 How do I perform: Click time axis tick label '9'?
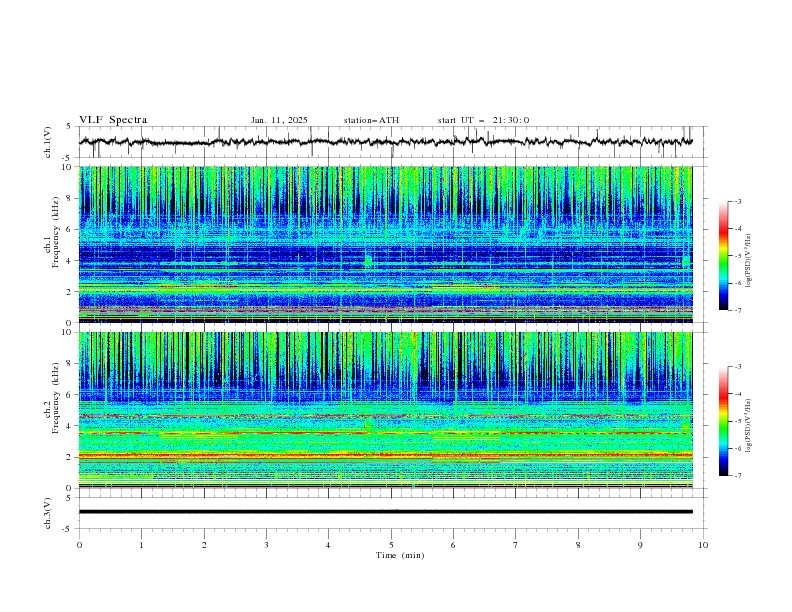pos(640,545)
